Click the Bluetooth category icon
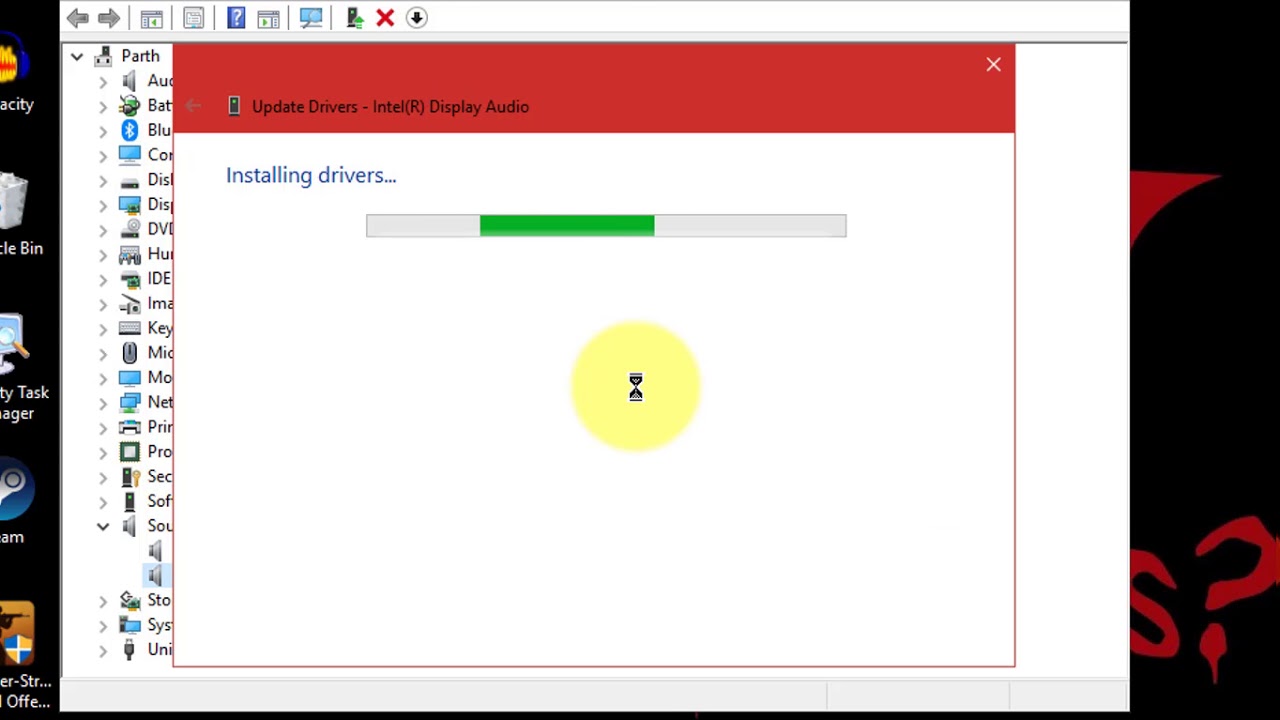The width and height of the screenshot is (1280, 720). point(129,130)
